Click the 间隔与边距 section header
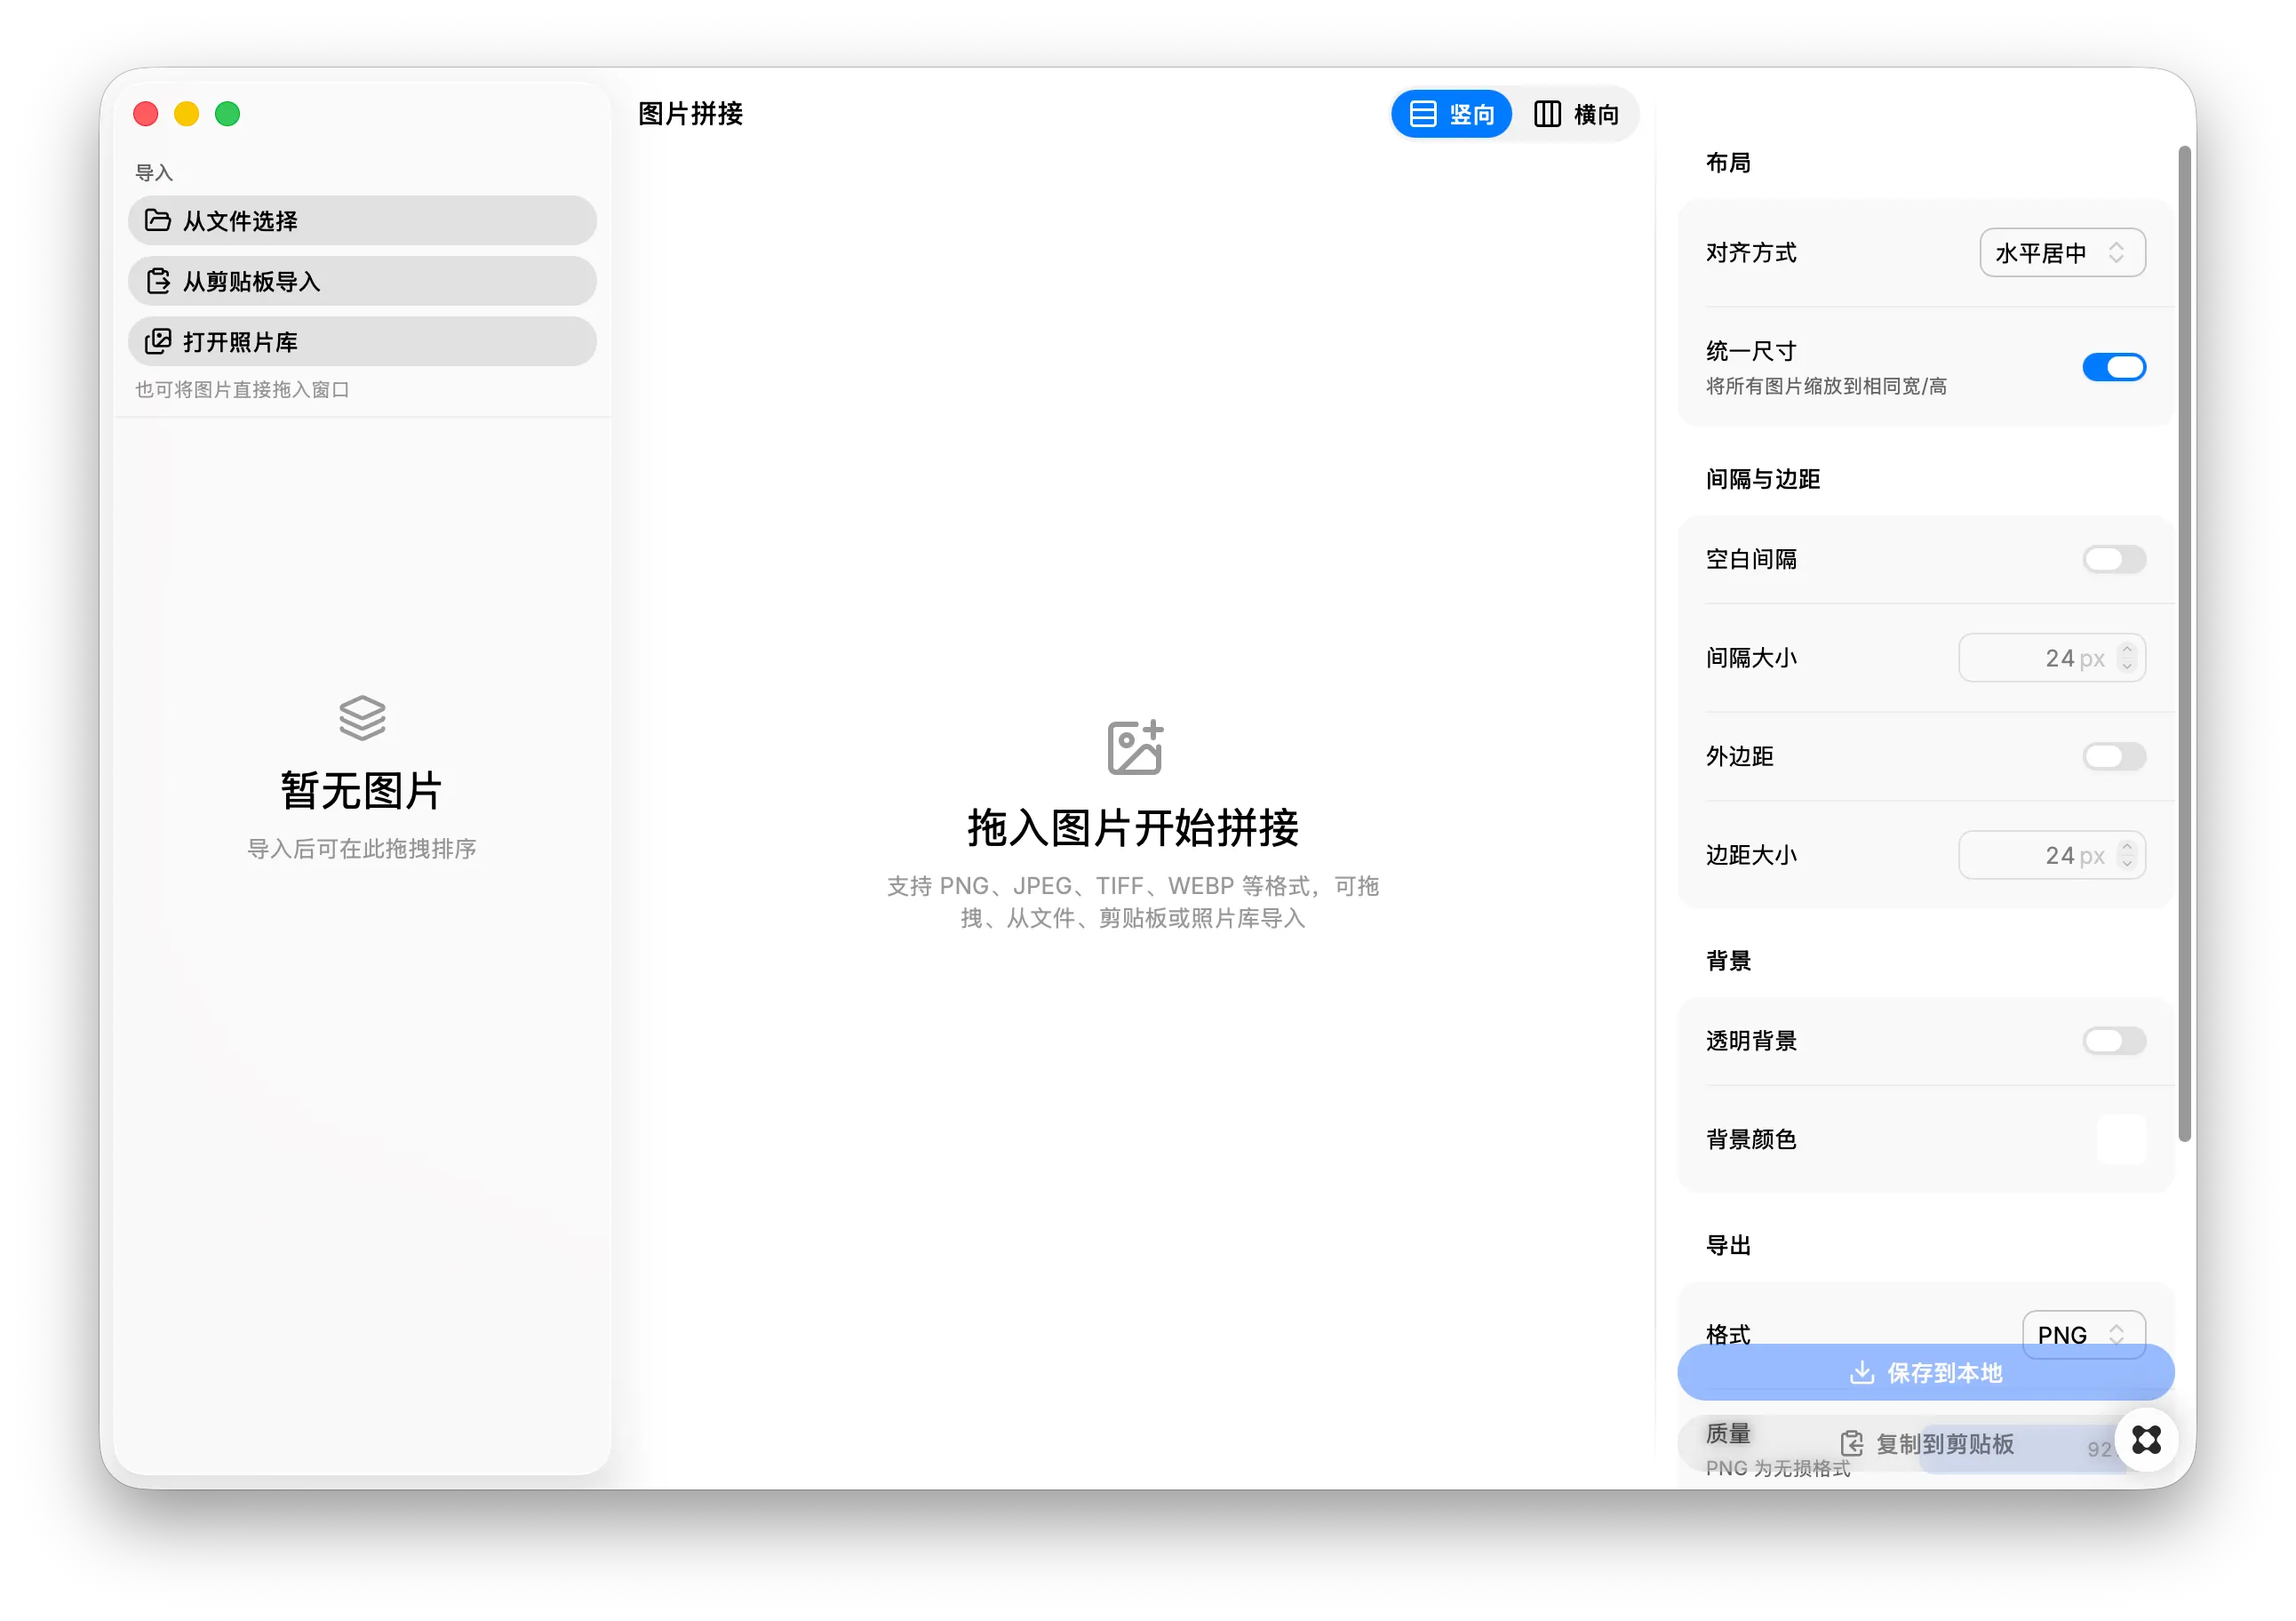Image resolution: width=2296 pixels, height=1621 pixels. 1763,479
